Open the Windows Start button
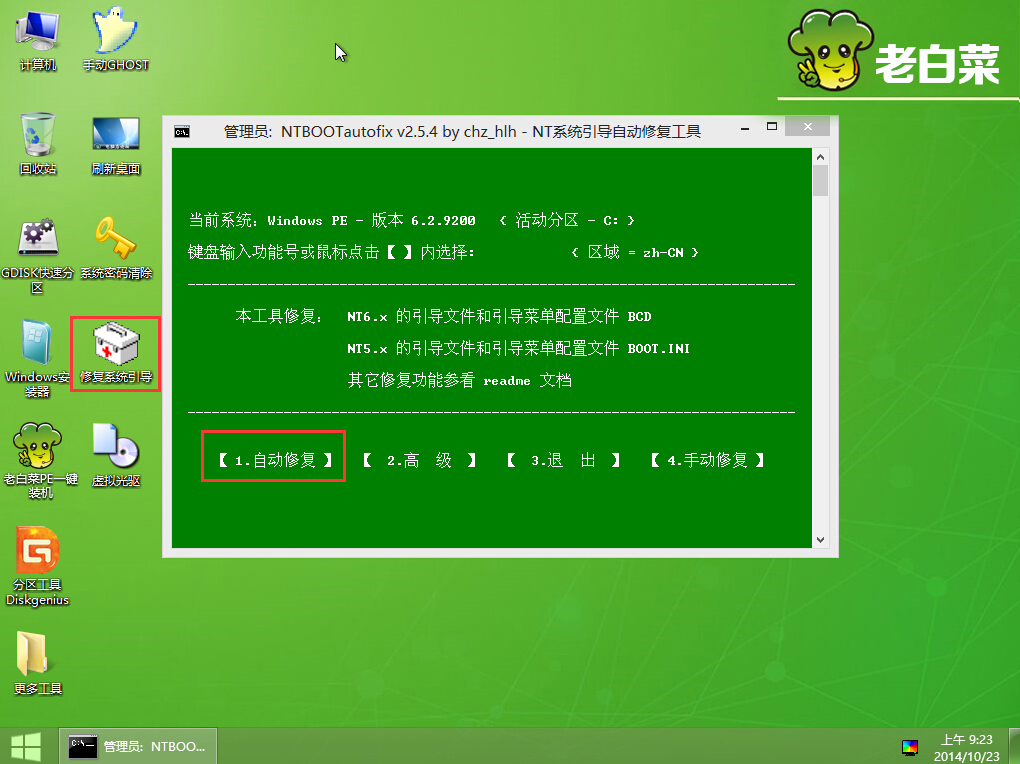1020x764 pixels. (x=26, y=746)
